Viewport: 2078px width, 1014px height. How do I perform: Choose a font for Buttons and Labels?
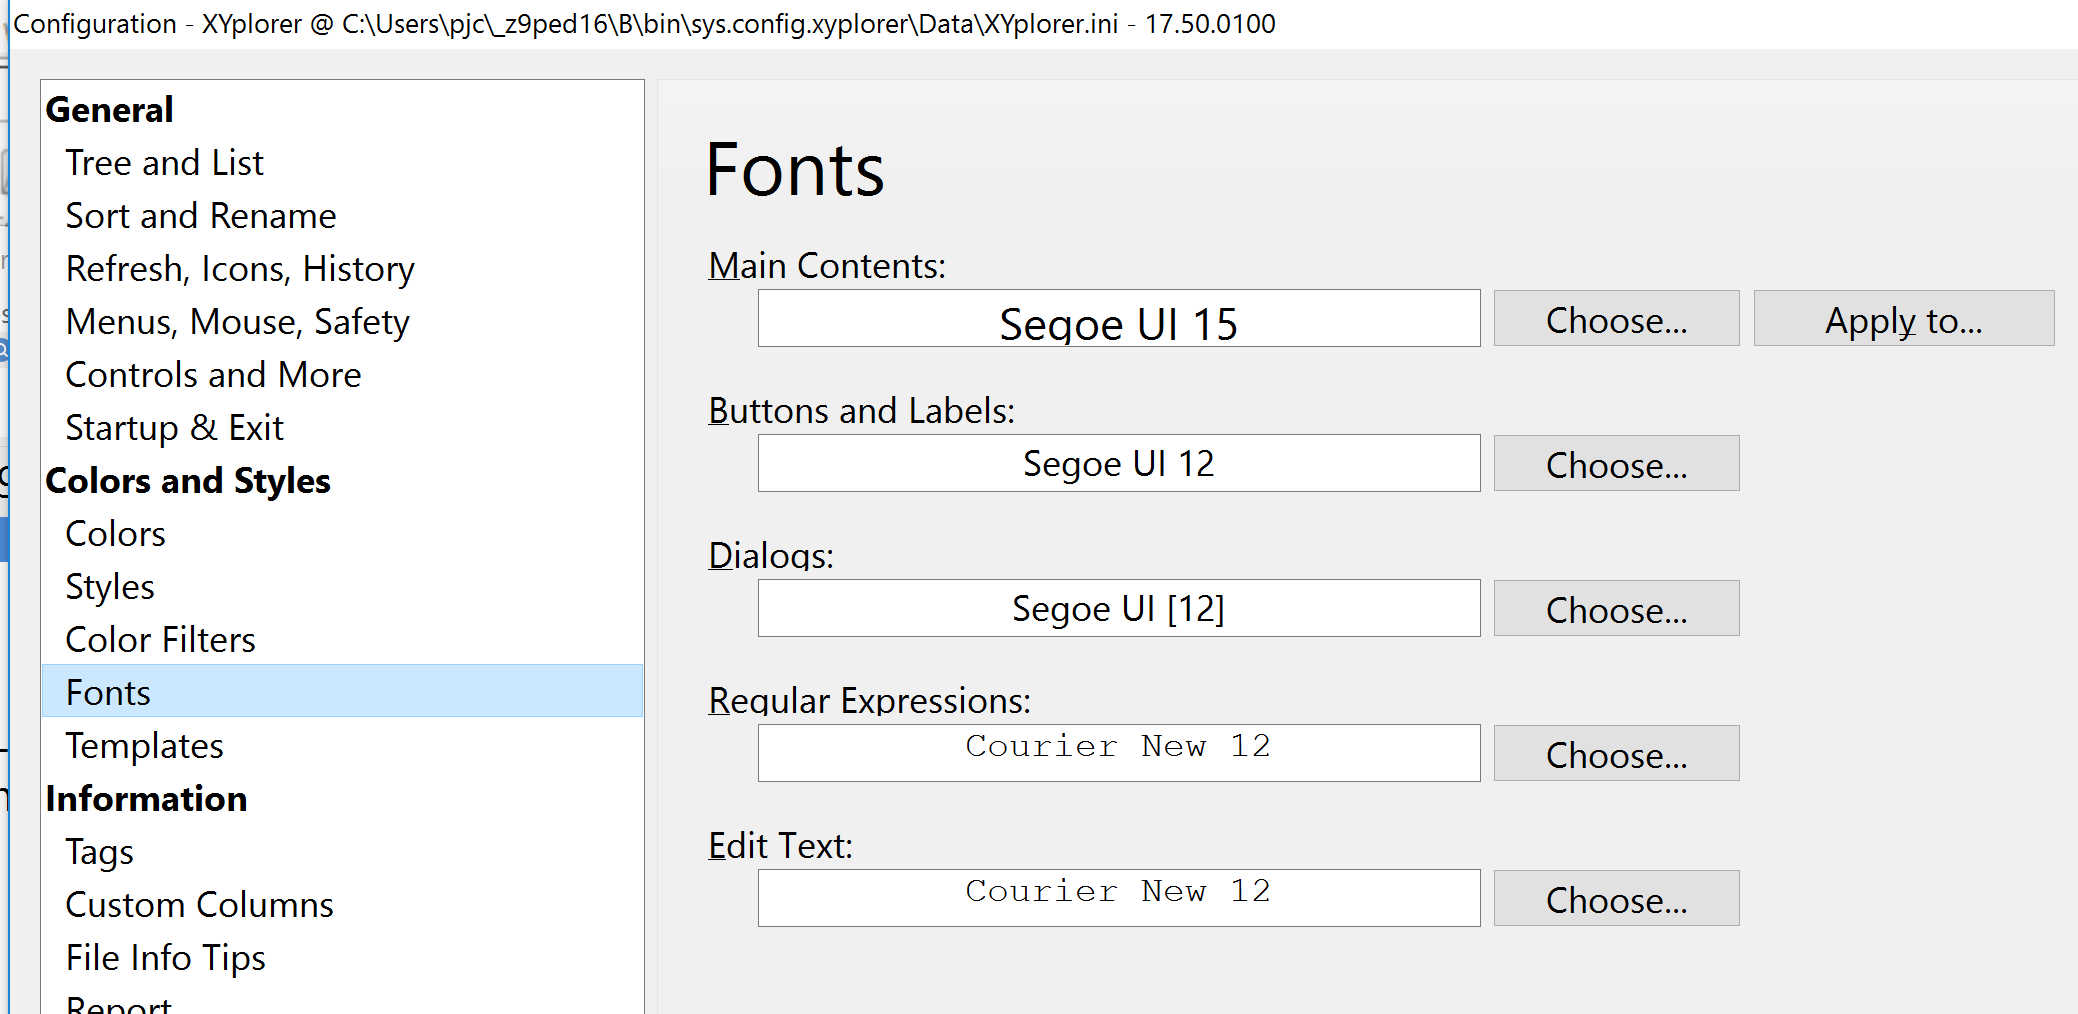(1616, 463)
